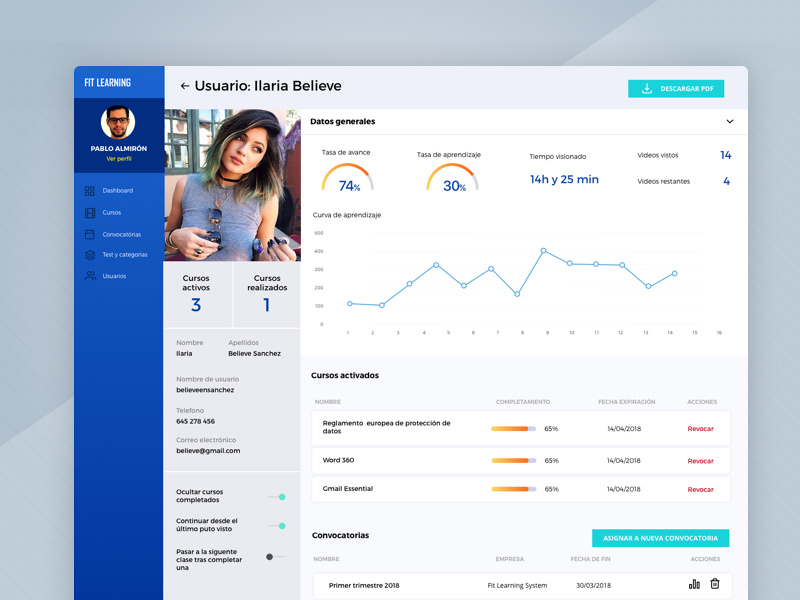The width and height of the screenshot is (800, 600).
Task: Click the Completamiento column header
Action: point(523,402)
